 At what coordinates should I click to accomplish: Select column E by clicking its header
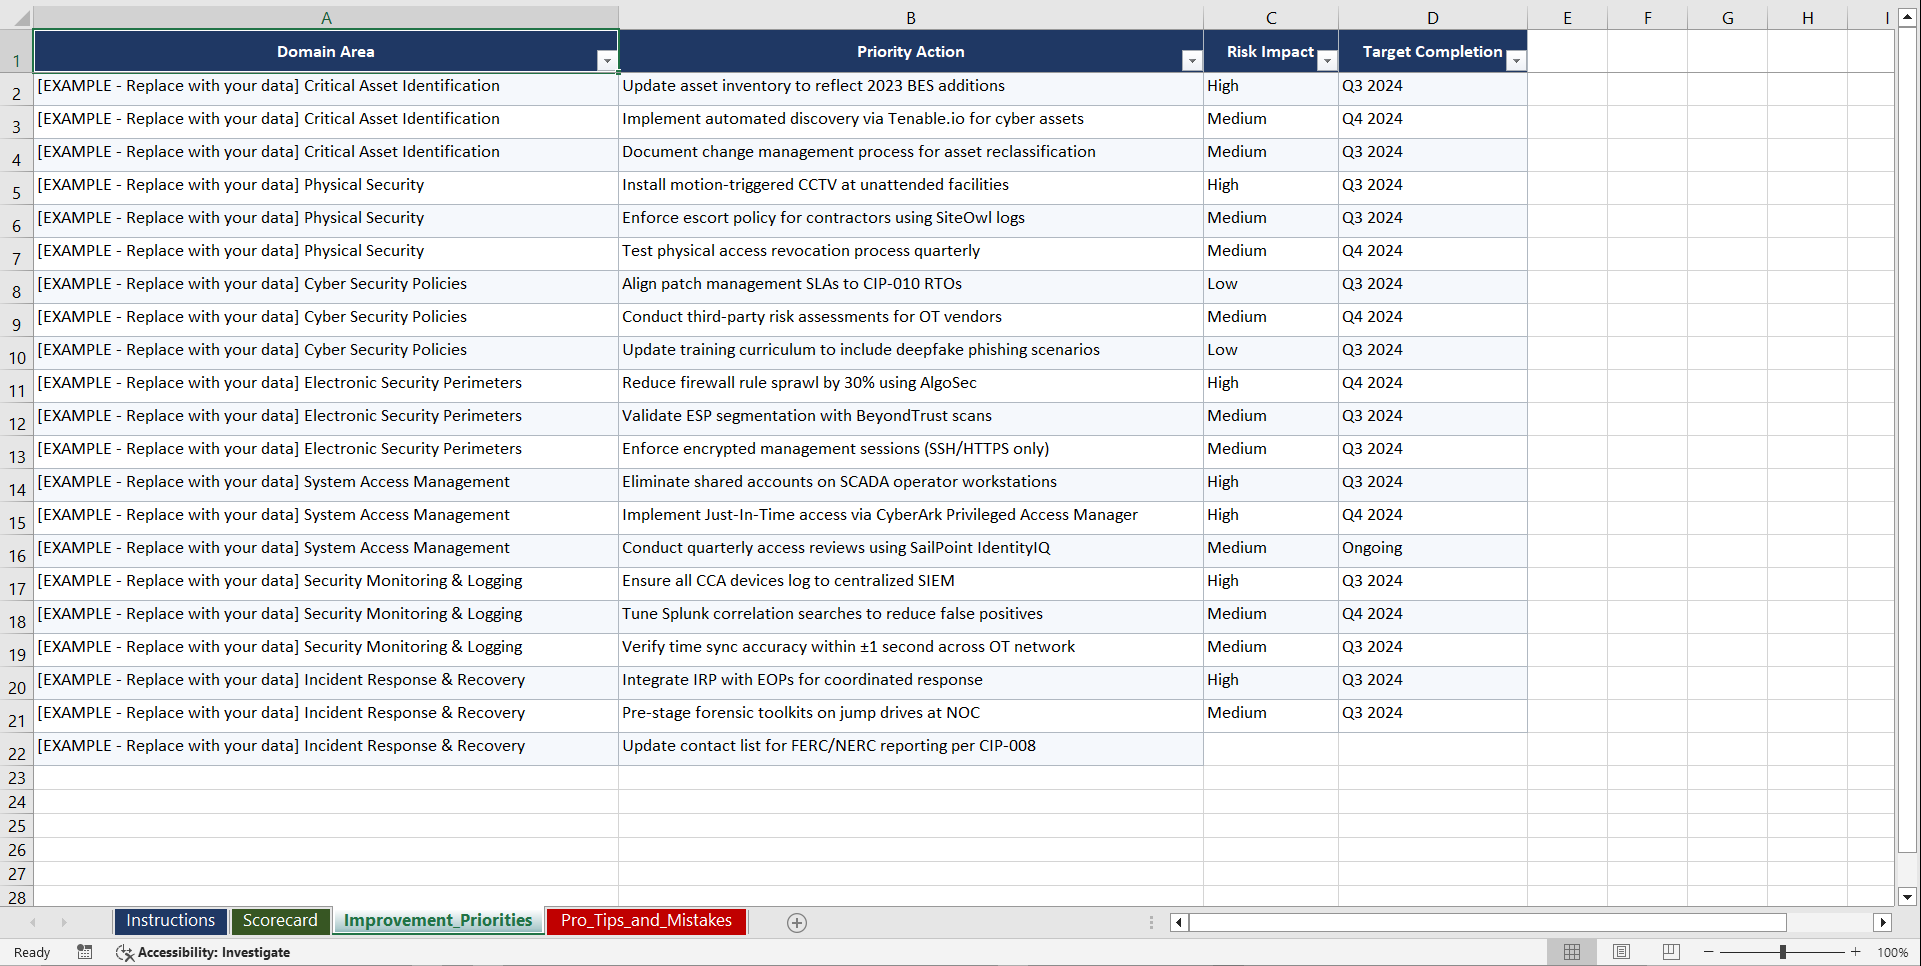click(1567, 17)
